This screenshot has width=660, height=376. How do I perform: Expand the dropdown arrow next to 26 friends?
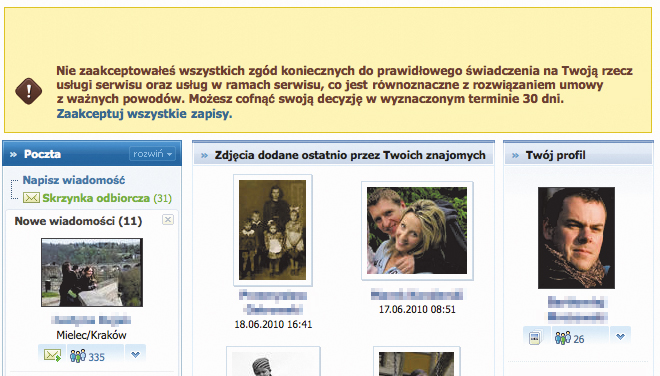pyautogui.click(x=620, y=336)
